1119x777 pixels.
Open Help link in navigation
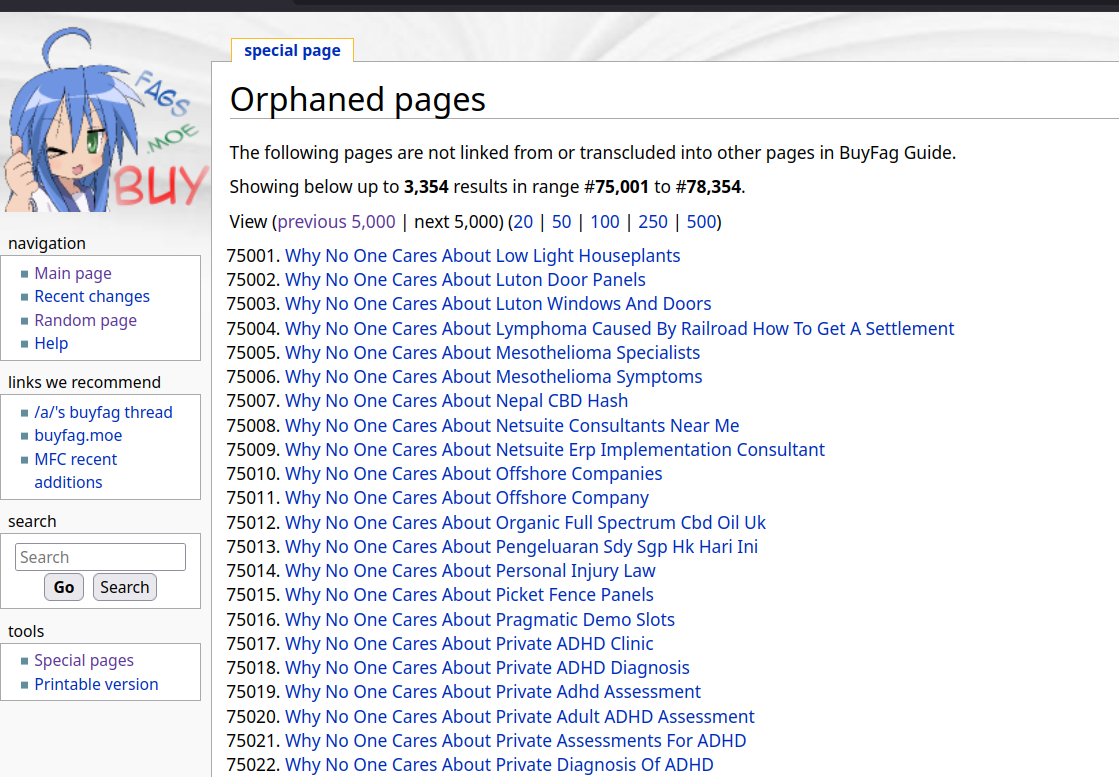point(51,343)
